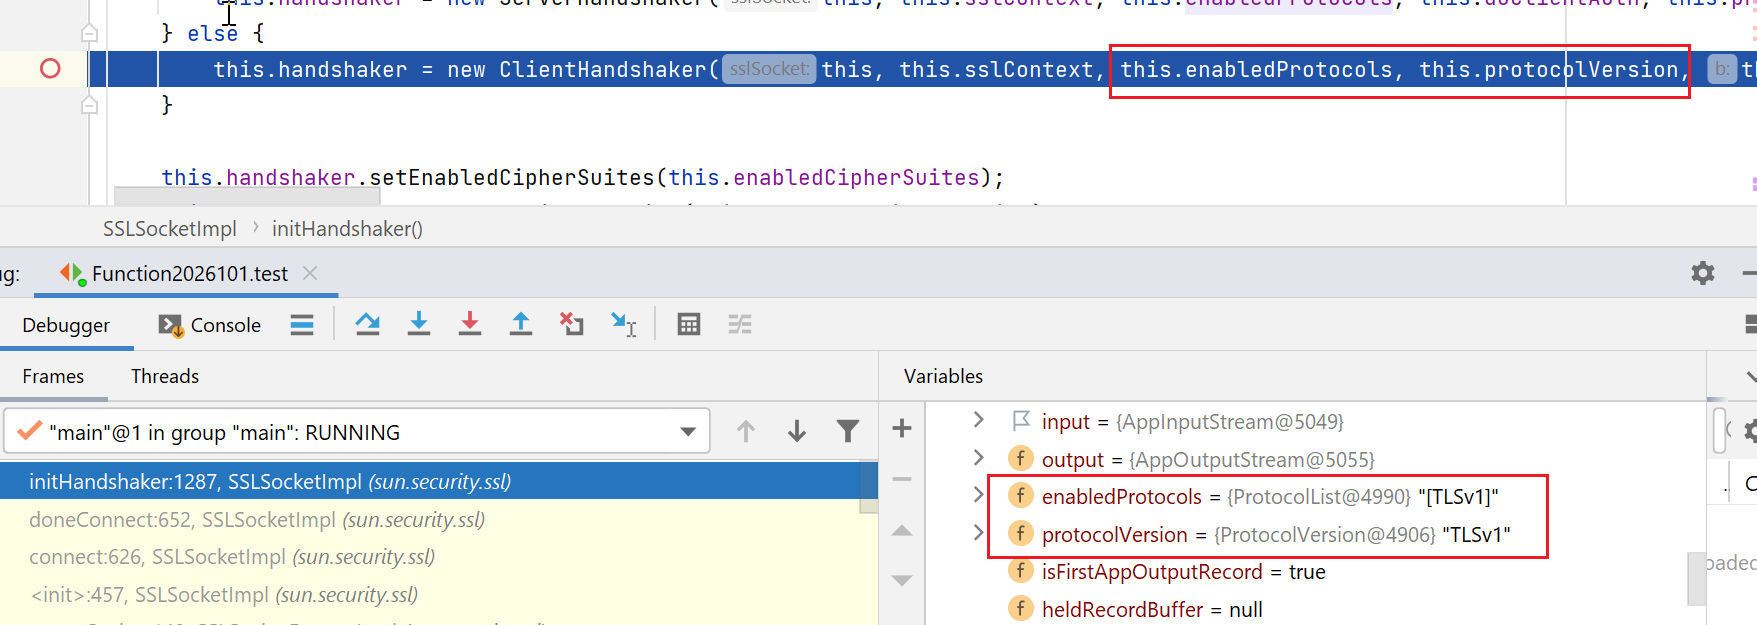Switch to the Console tab
The width and height of the screenshot is (1757, 625).
pyautogui.click(x=210, y=325)
